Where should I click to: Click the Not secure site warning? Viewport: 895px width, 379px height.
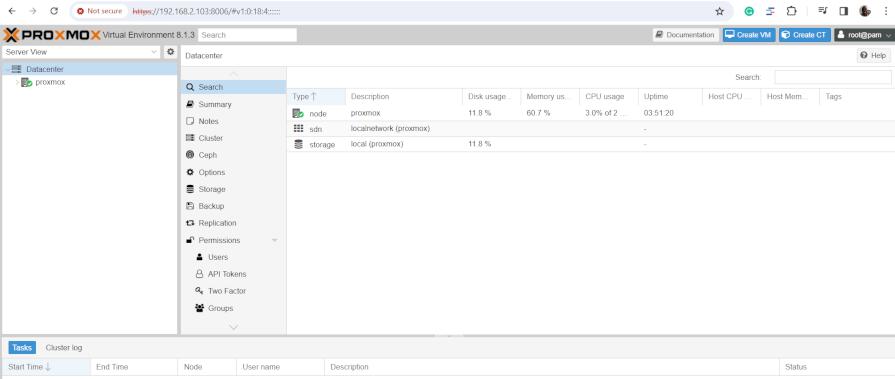coord(100,11)
